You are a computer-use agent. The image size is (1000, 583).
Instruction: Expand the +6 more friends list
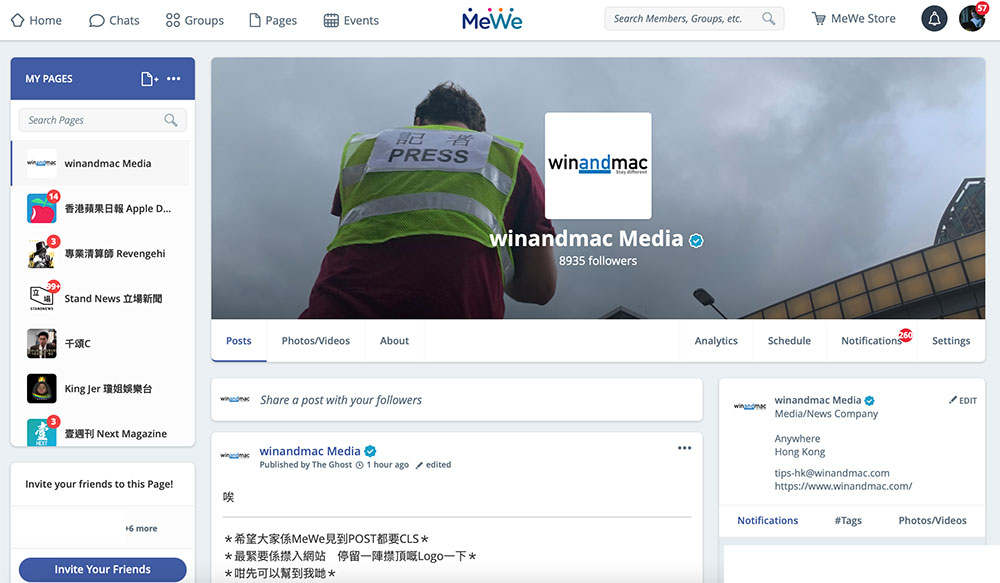point(140,528)
